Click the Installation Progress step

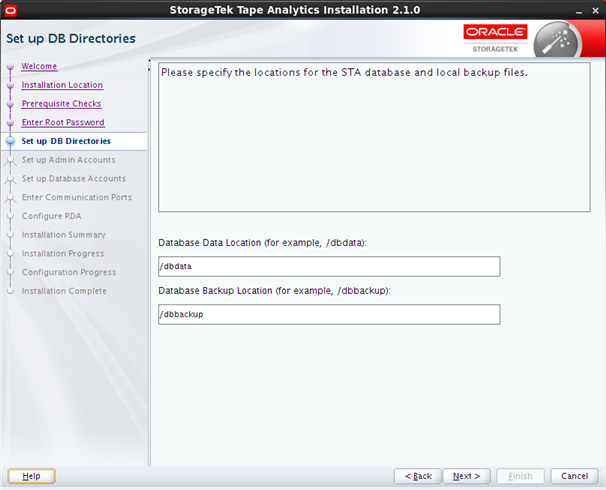(63, 254)
